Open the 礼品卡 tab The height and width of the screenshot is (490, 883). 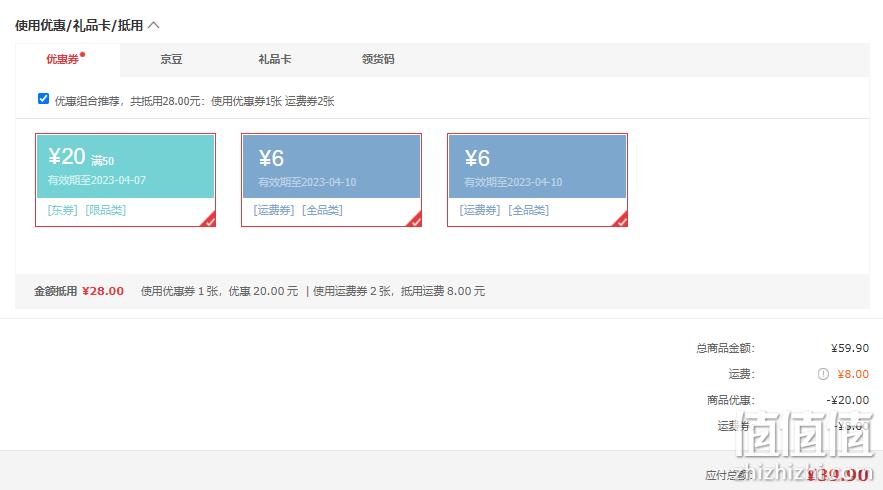pyautogui.click(x=275, y=59)
